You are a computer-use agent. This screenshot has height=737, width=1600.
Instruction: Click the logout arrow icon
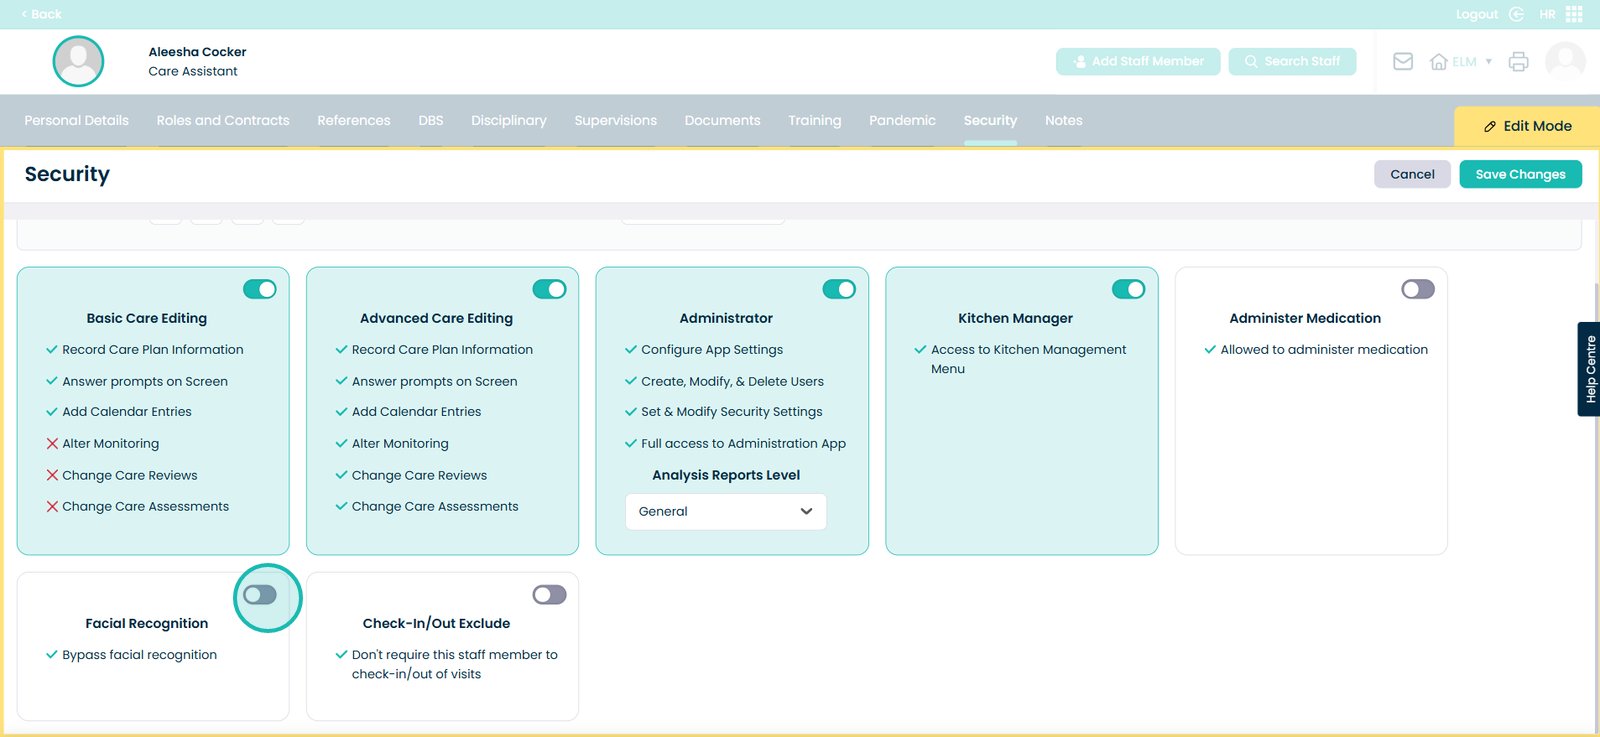(1516, 14)
